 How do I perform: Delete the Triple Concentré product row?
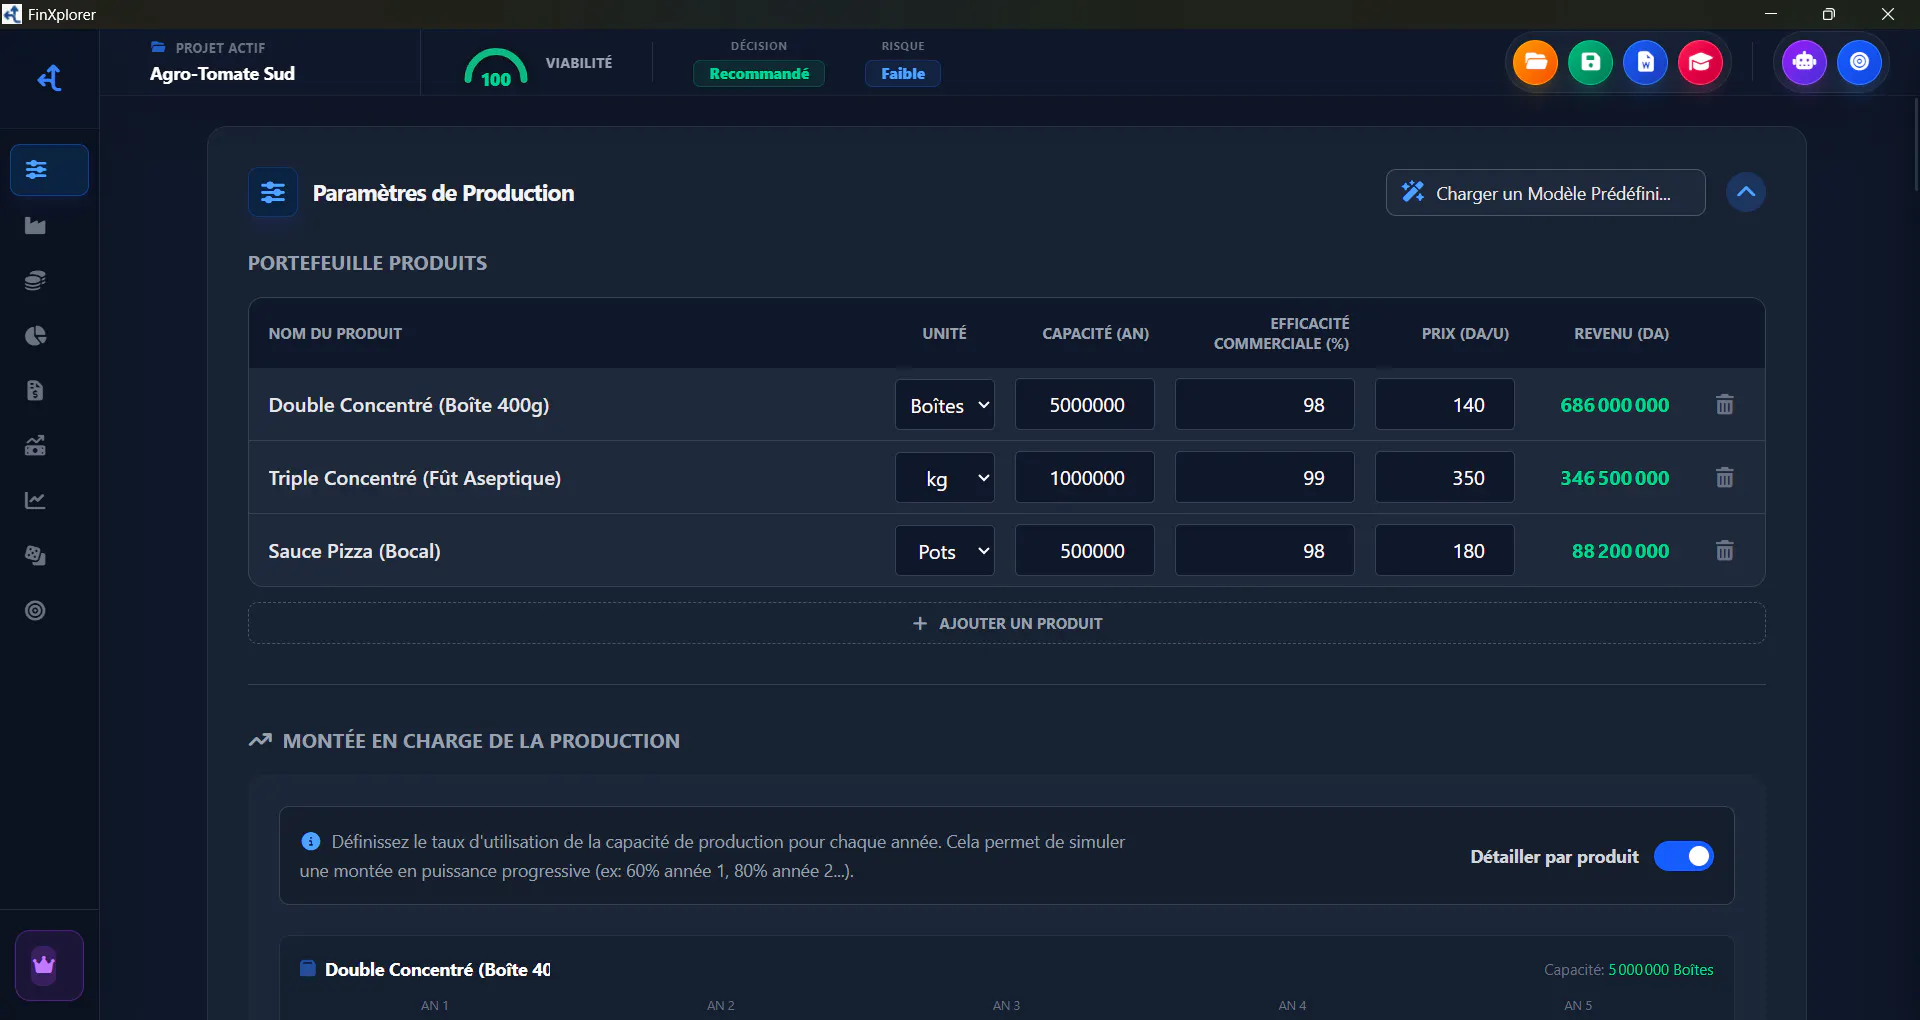(1725, 478)
